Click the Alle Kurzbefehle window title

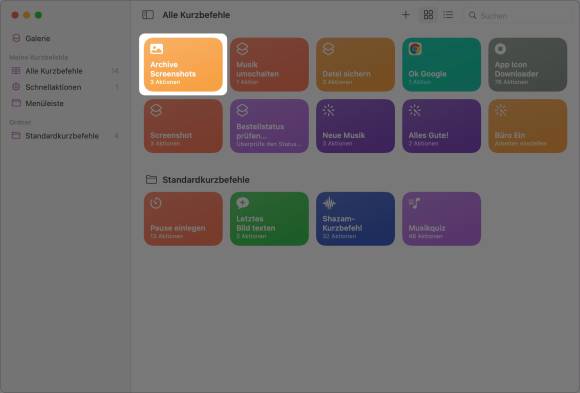point(196,15)
